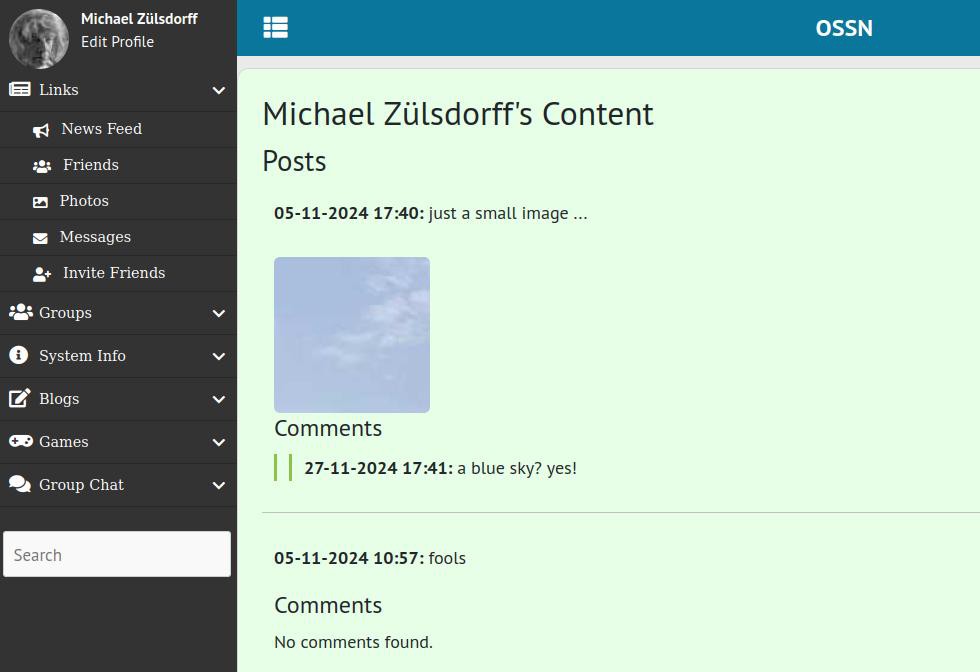Image resolution: width=980 pixels, height=672 pixels.
Task: Open the Group Chat sidebar menu
Action: click(81, 485)
